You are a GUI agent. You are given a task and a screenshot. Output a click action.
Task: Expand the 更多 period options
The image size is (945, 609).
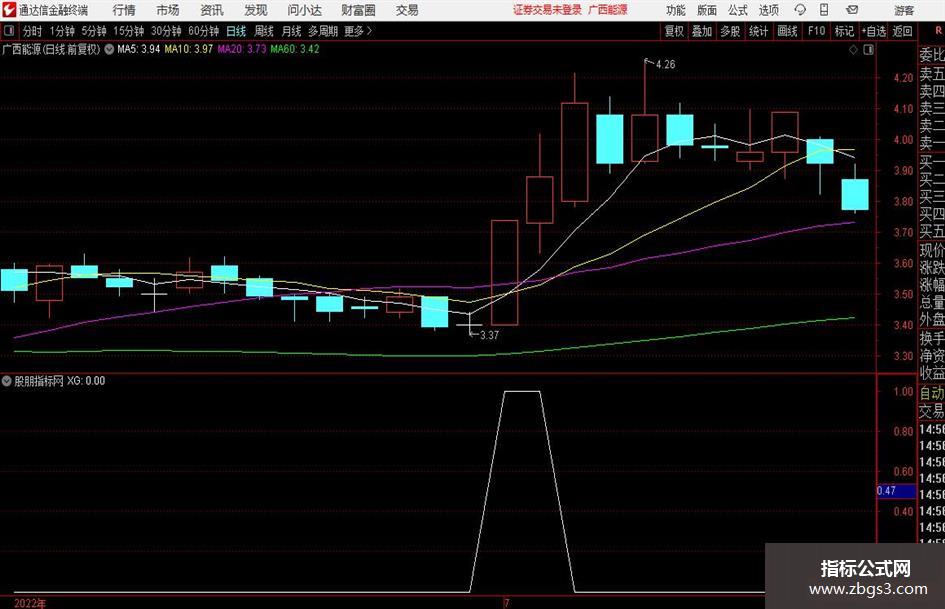(358, 31)
